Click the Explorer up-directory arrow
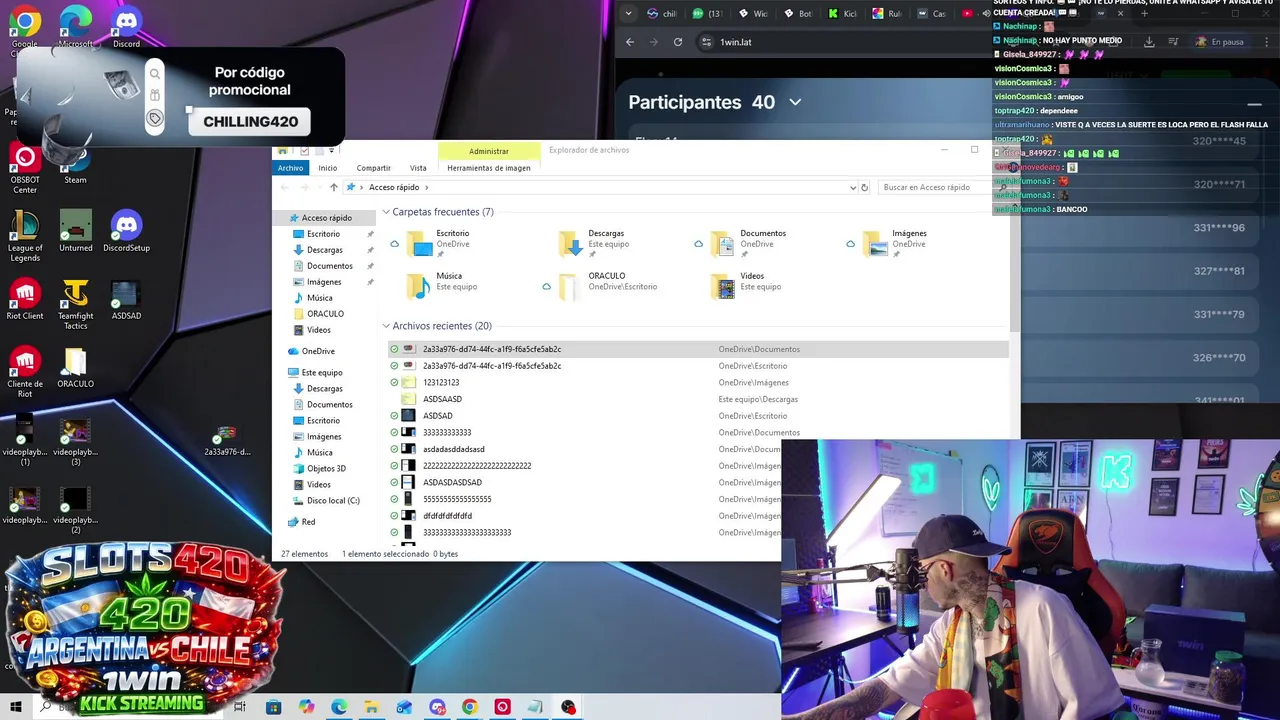This screenshot has width=1280, height=720. pyautogui.click(x=334, y=187)
